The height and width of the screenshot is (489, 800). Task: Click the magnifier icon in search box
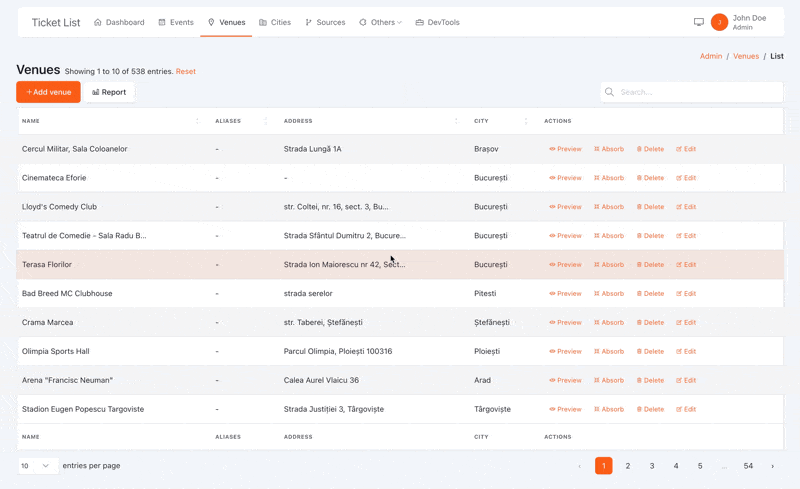609,92
